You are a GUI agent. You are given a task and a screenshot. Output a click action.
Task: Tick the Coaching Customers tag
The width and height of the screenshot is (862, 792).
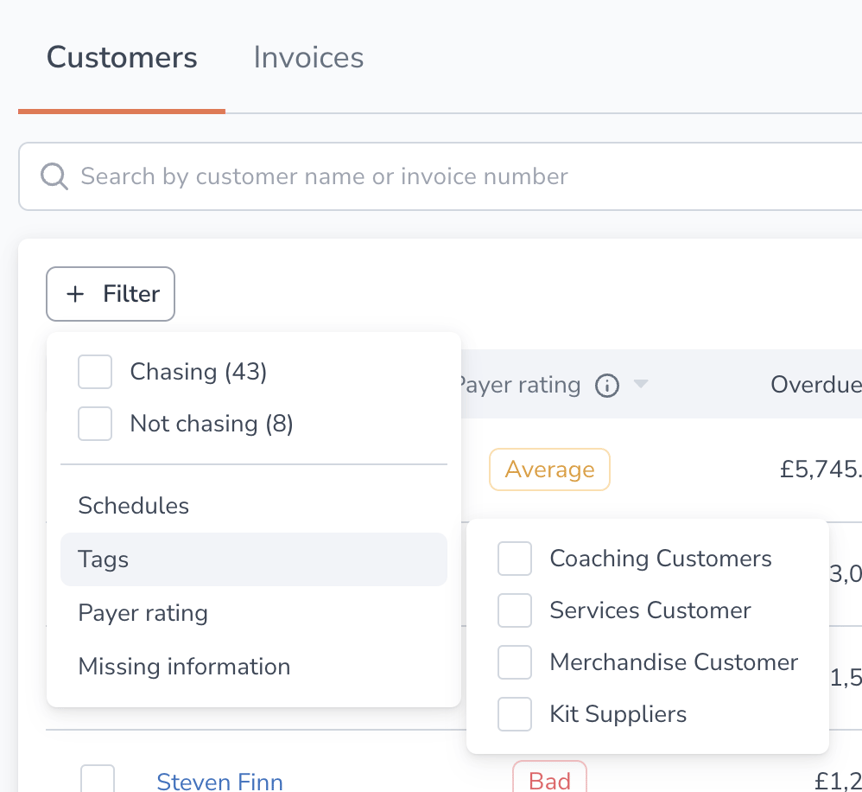pyautogui.click(x=514, y=559)
